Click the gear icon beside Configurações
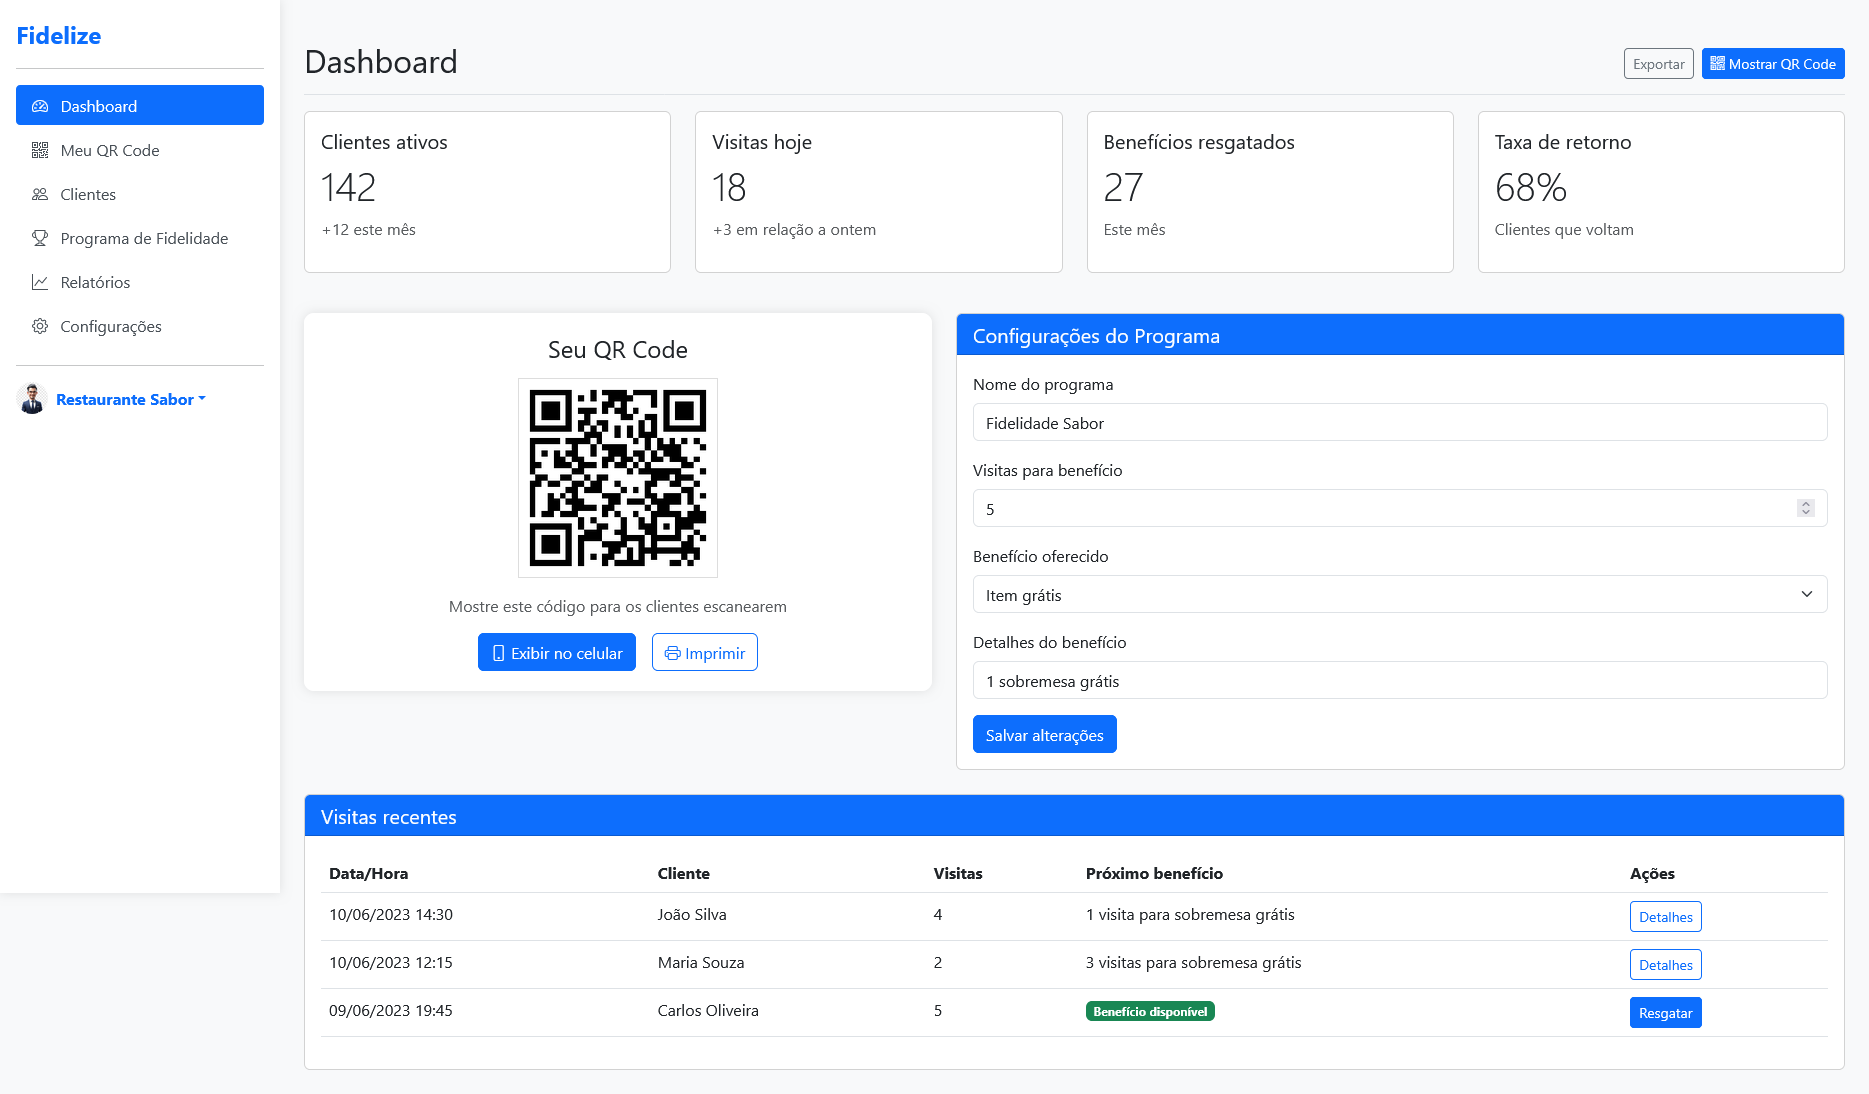Screen dimensions: 1869x1094 click(40, 326)
